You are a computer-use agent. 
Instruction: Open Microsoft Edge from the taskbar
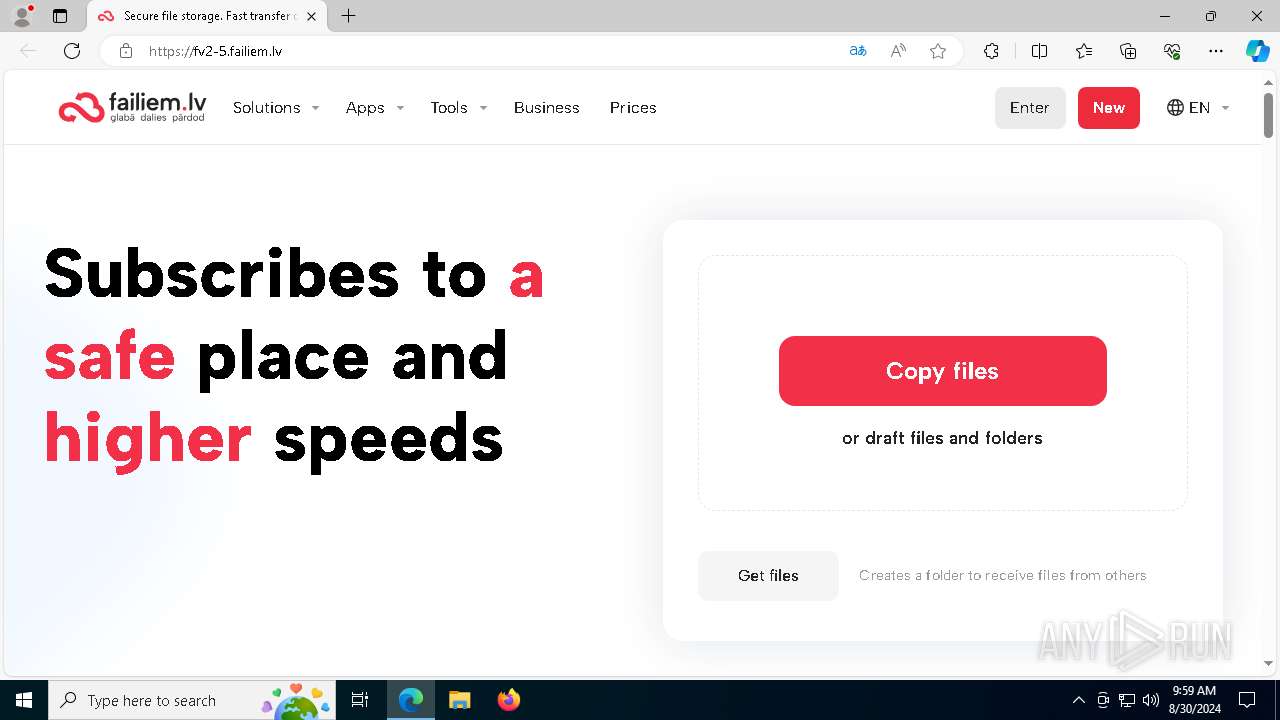(x=411, y=700)
